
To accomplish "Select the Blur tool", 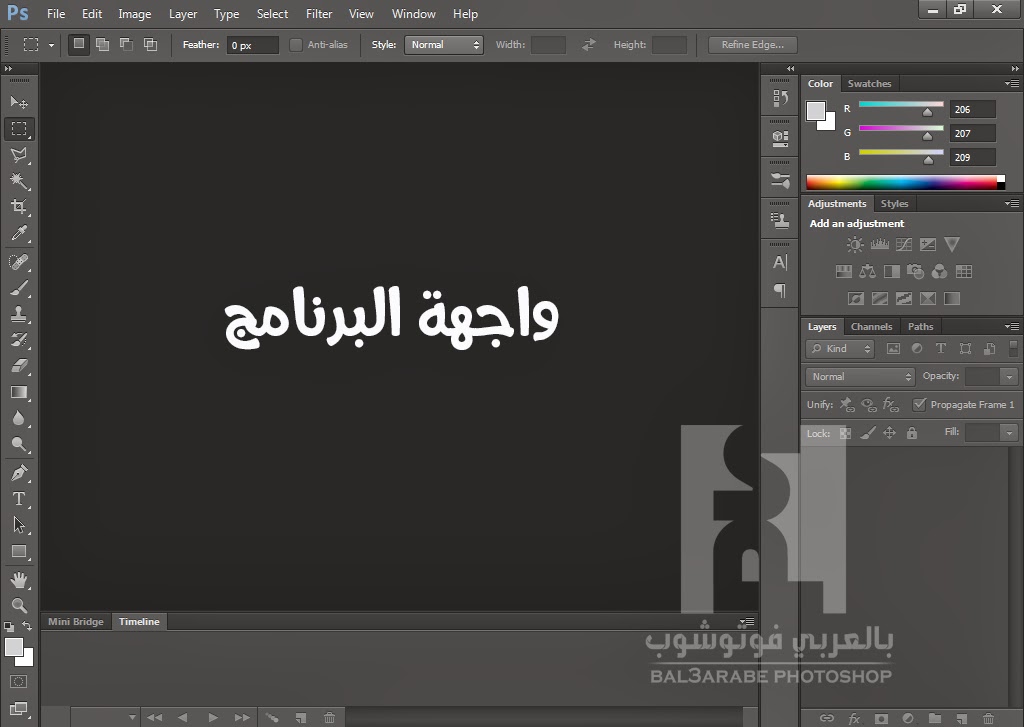I will point(19,418).
